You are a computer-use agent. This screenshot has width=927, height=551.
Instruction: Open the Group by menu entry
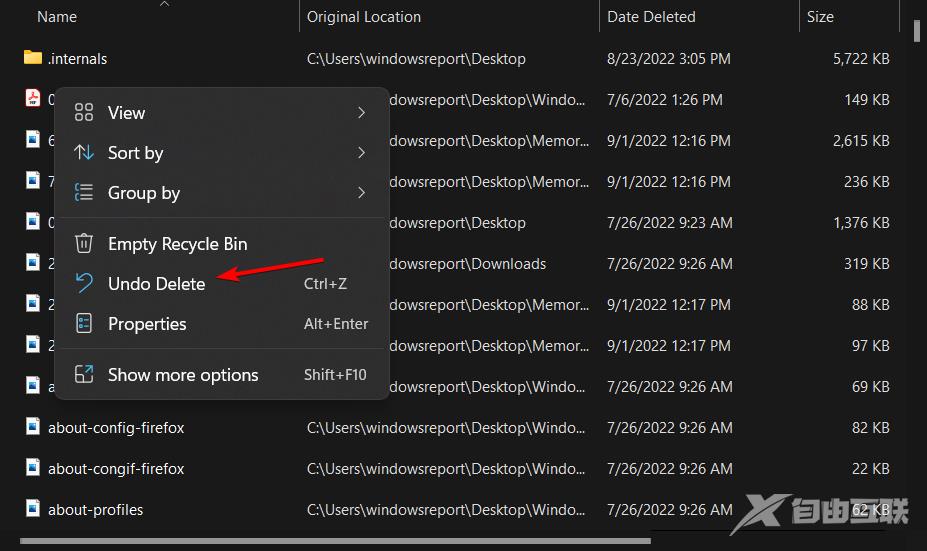pos(221,193)
